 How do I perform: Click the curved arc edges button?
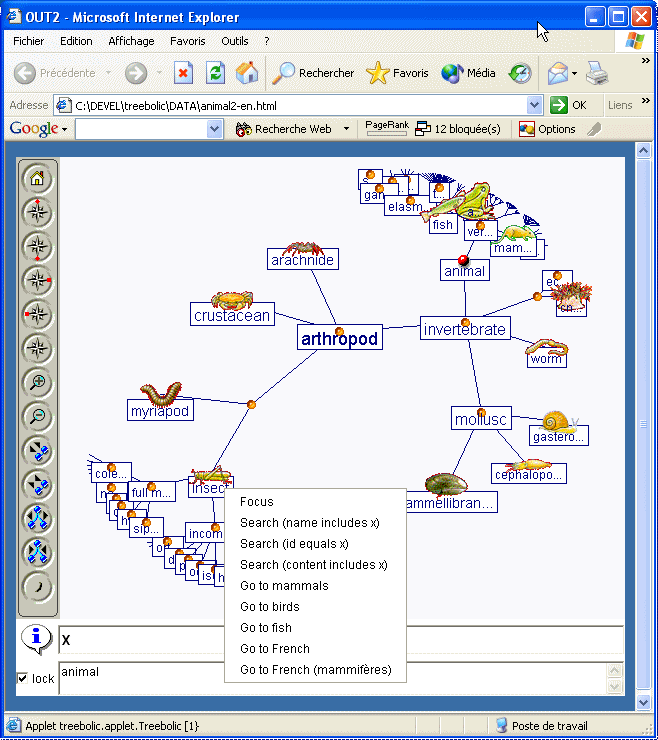(x=37, y=587)
